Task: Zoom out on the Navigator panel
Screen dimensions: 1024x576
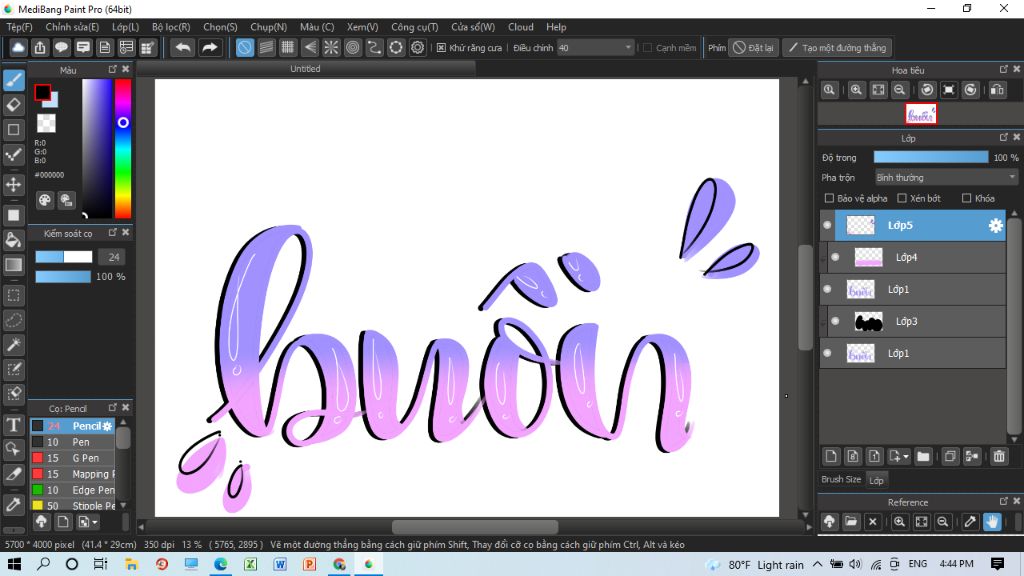Action: point(899,90)
